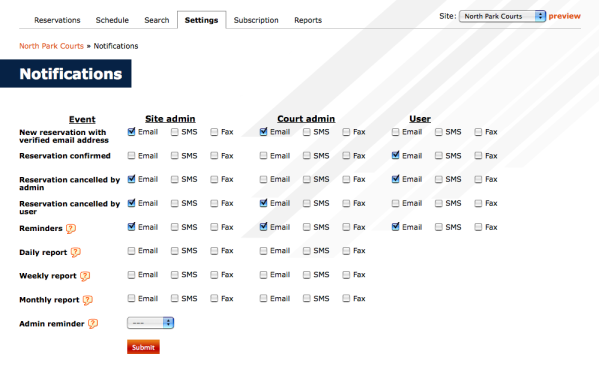Open the Monthly report help icon
Image resolution: width=599 pixels, height=366 pixels.
88,300
